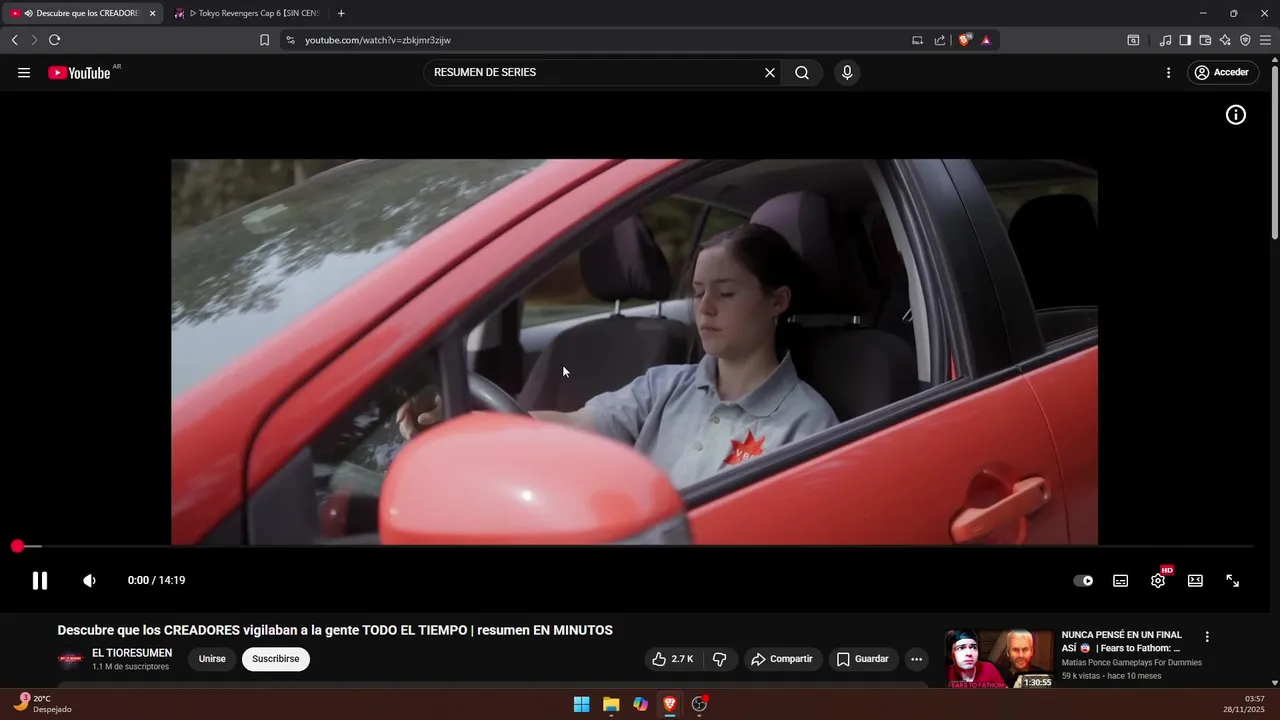Screen dimensions: 1280x720
Task: Click the Unirse membership button
Action: (212, 659)
